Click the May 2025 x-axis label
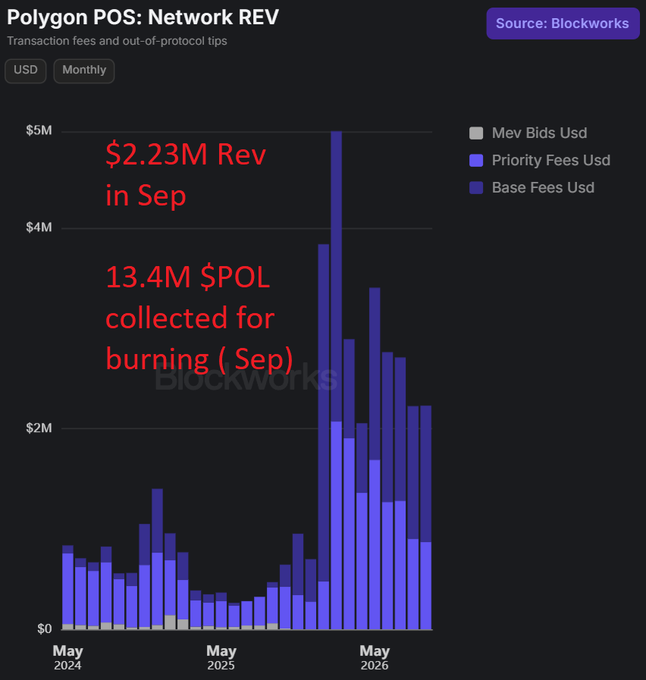 221,657
